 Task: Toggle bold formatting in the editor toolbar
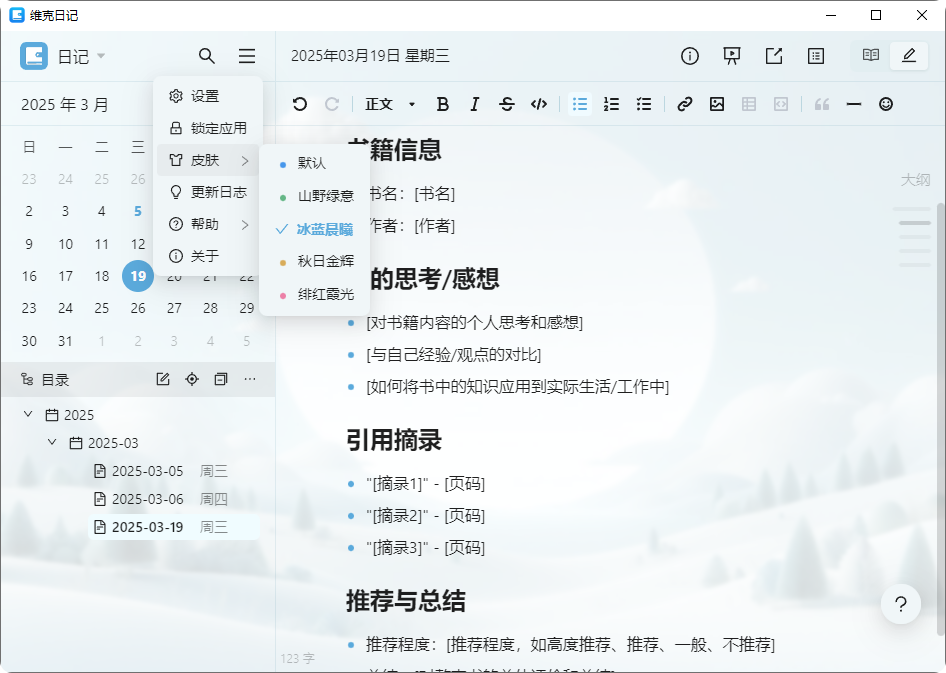click(x=442, y=103)
